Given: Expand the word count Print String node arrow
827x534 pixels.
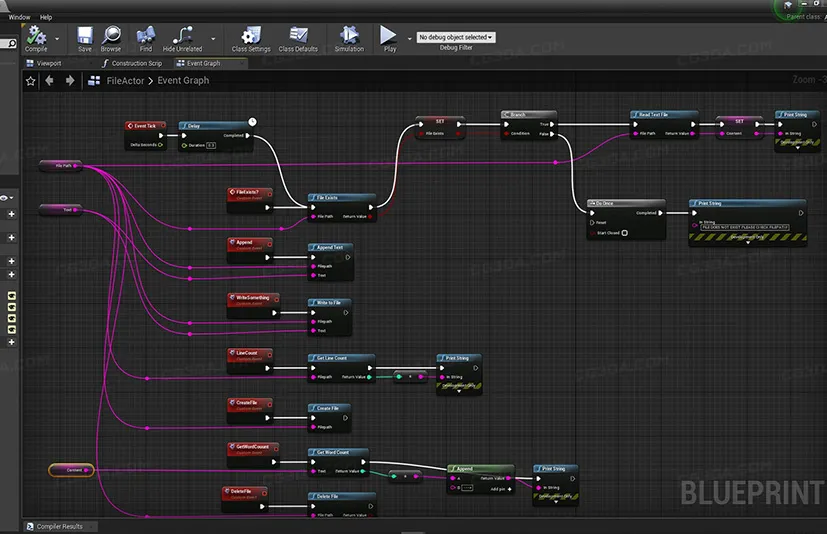Looking at the screenshot, I should pos(556,502).
